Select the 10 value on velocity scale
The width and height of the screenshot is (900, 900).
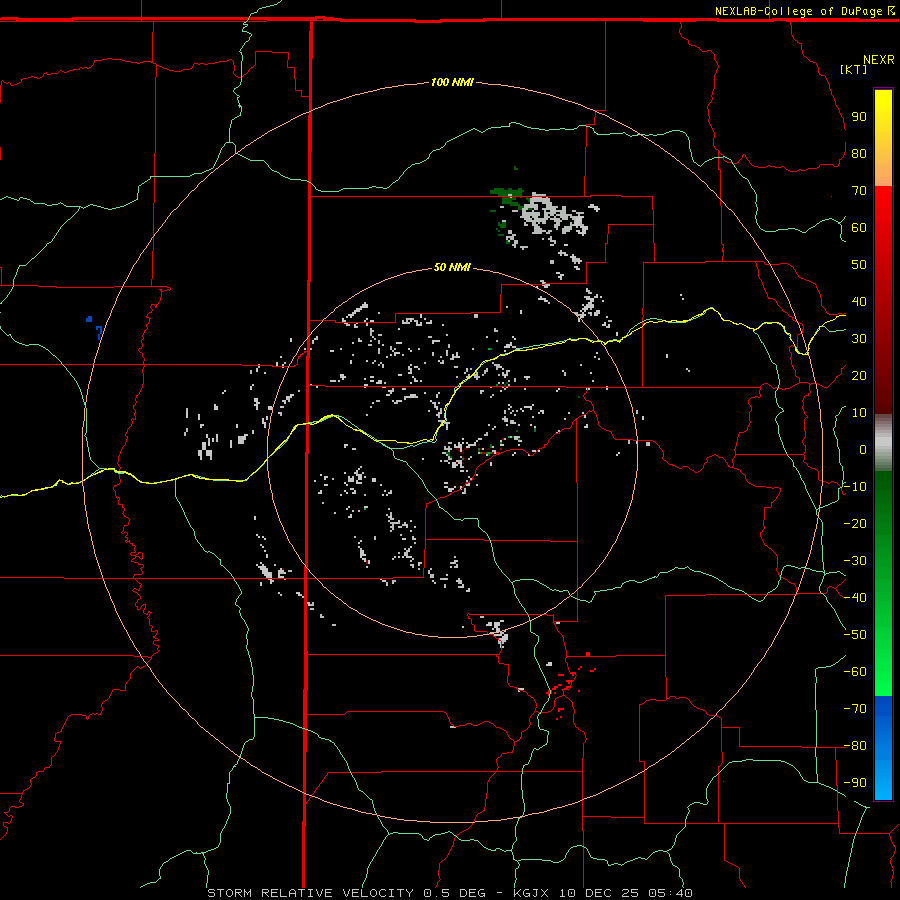(859, 413)
